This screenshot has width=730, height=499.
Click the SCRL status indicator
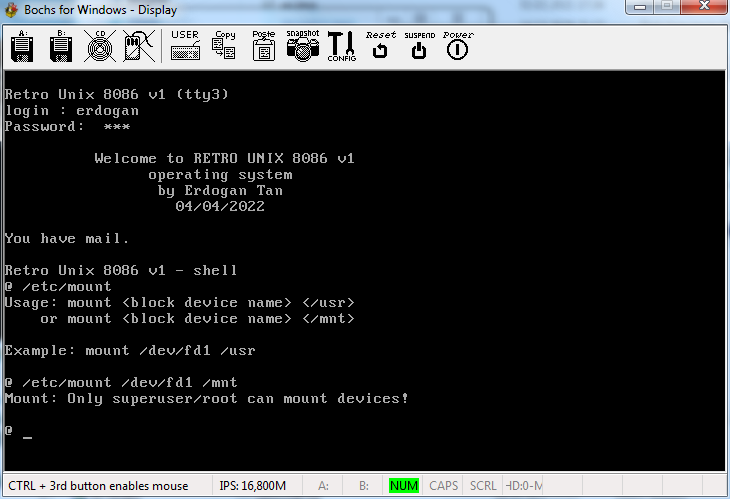pyautogui.click(x=483, y=486)
